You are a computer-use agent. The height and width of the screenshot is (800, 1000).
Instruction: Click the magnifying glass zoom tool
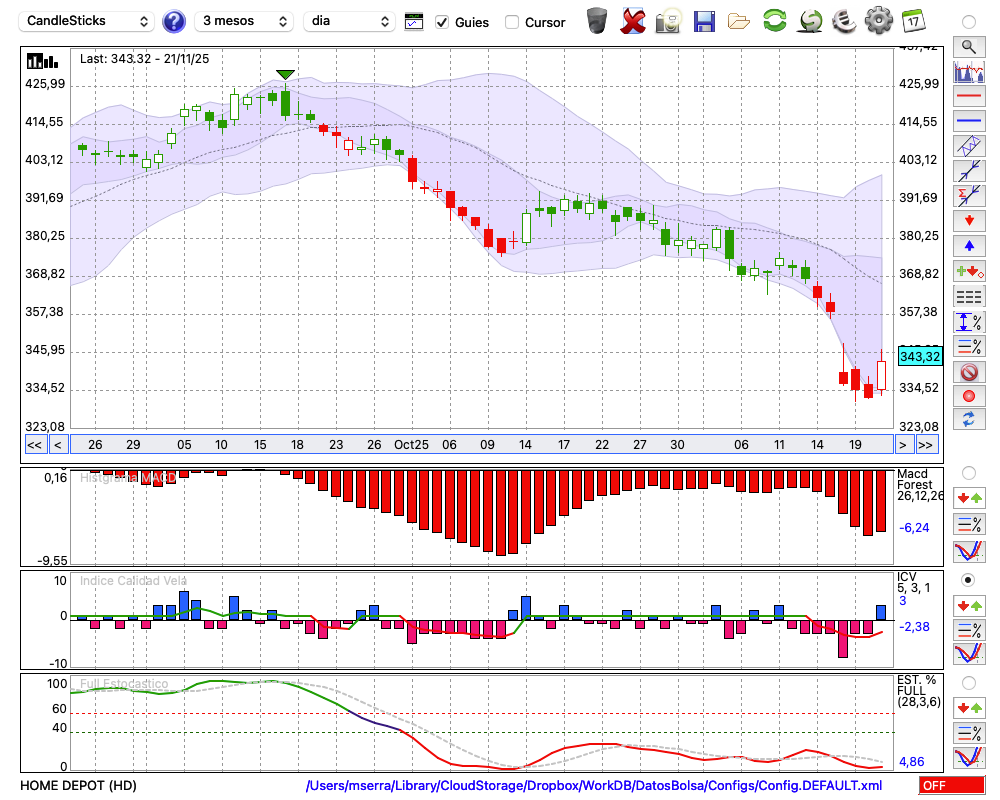tap(968, 46)
